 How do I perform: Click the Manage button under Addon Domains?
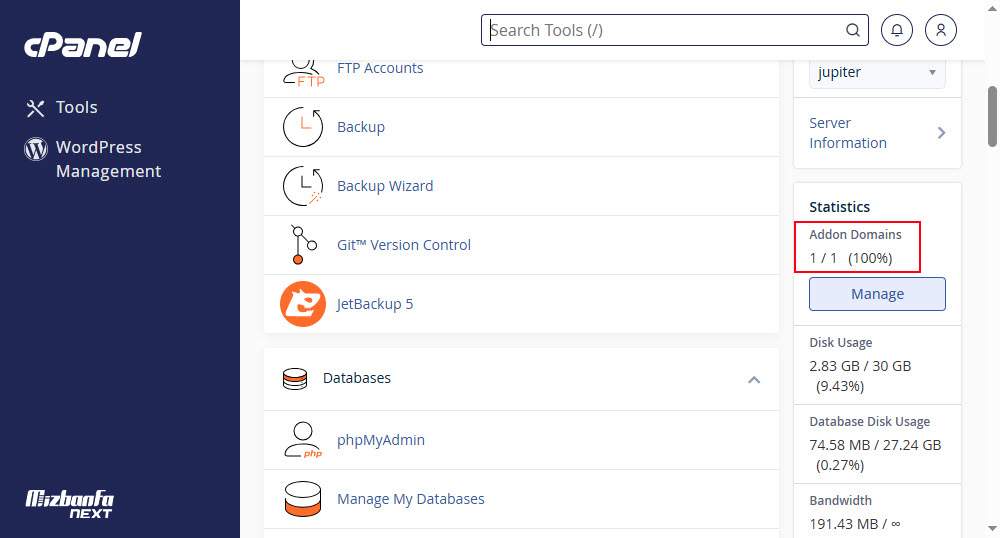(877, 294)
